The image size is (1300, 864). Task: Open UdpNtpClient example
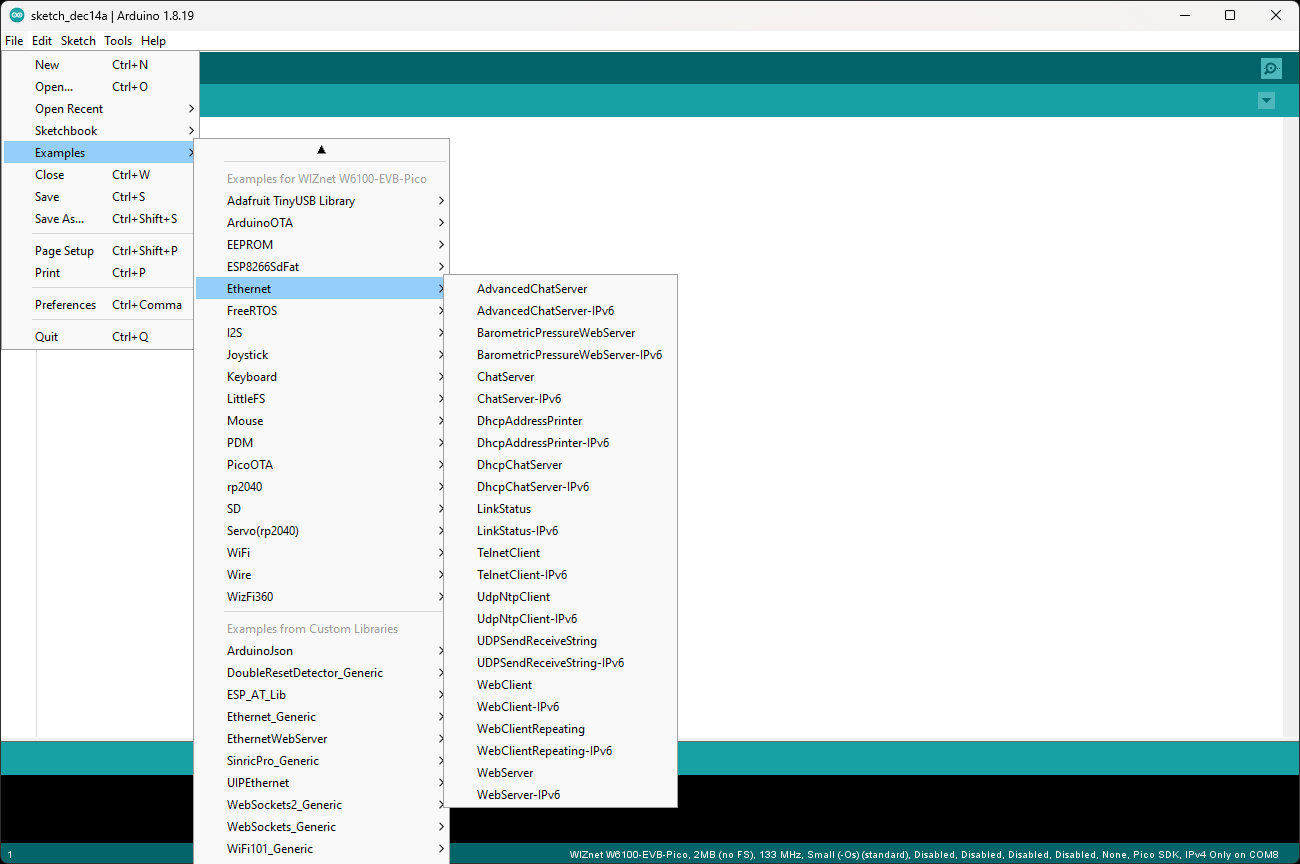561,597
